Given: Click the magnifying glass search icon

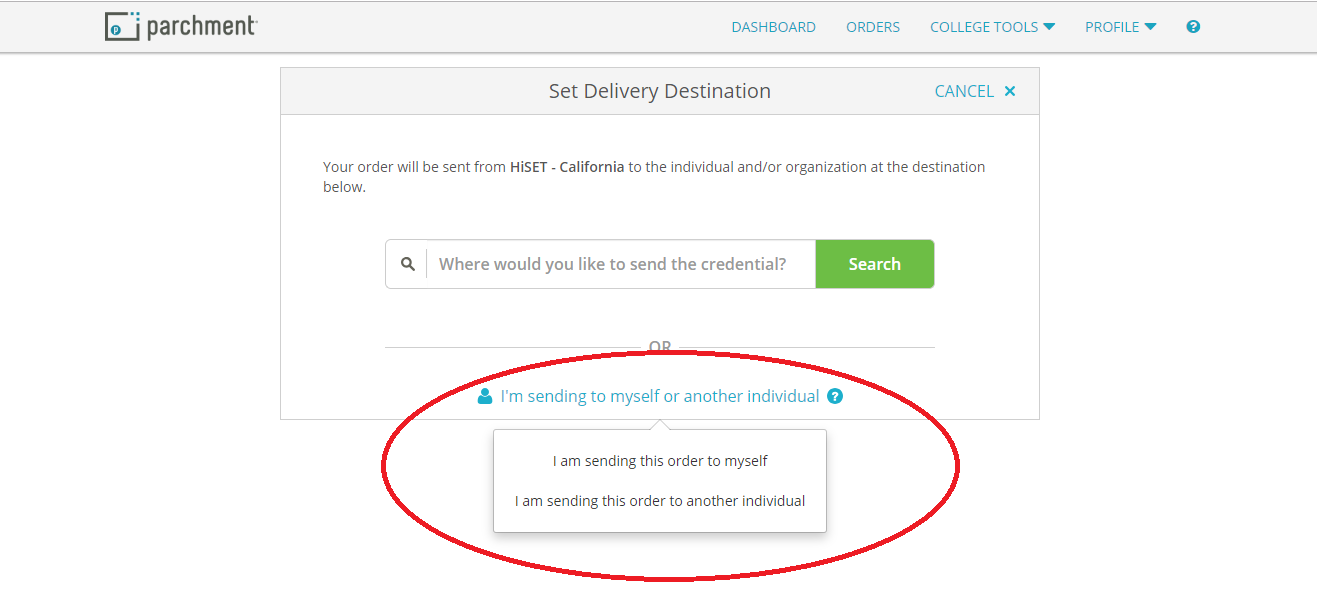Looking at the screenshot, I should coord(407,264).
